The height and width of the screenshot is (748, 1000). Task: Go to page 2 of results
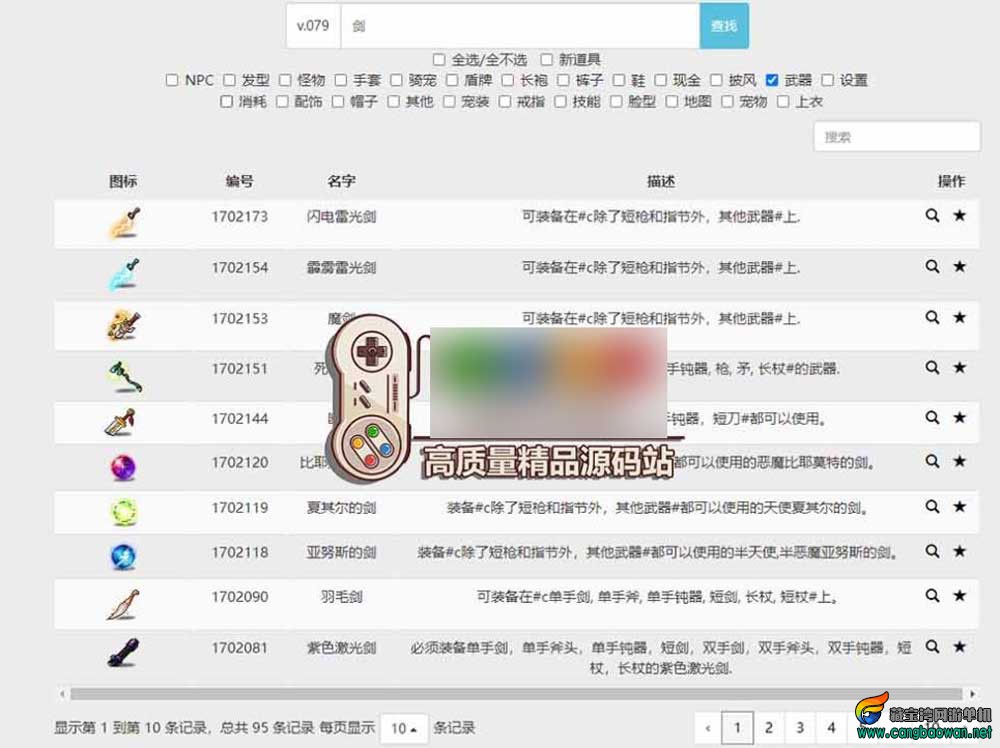pyautogui.click(x=768, y=728)
